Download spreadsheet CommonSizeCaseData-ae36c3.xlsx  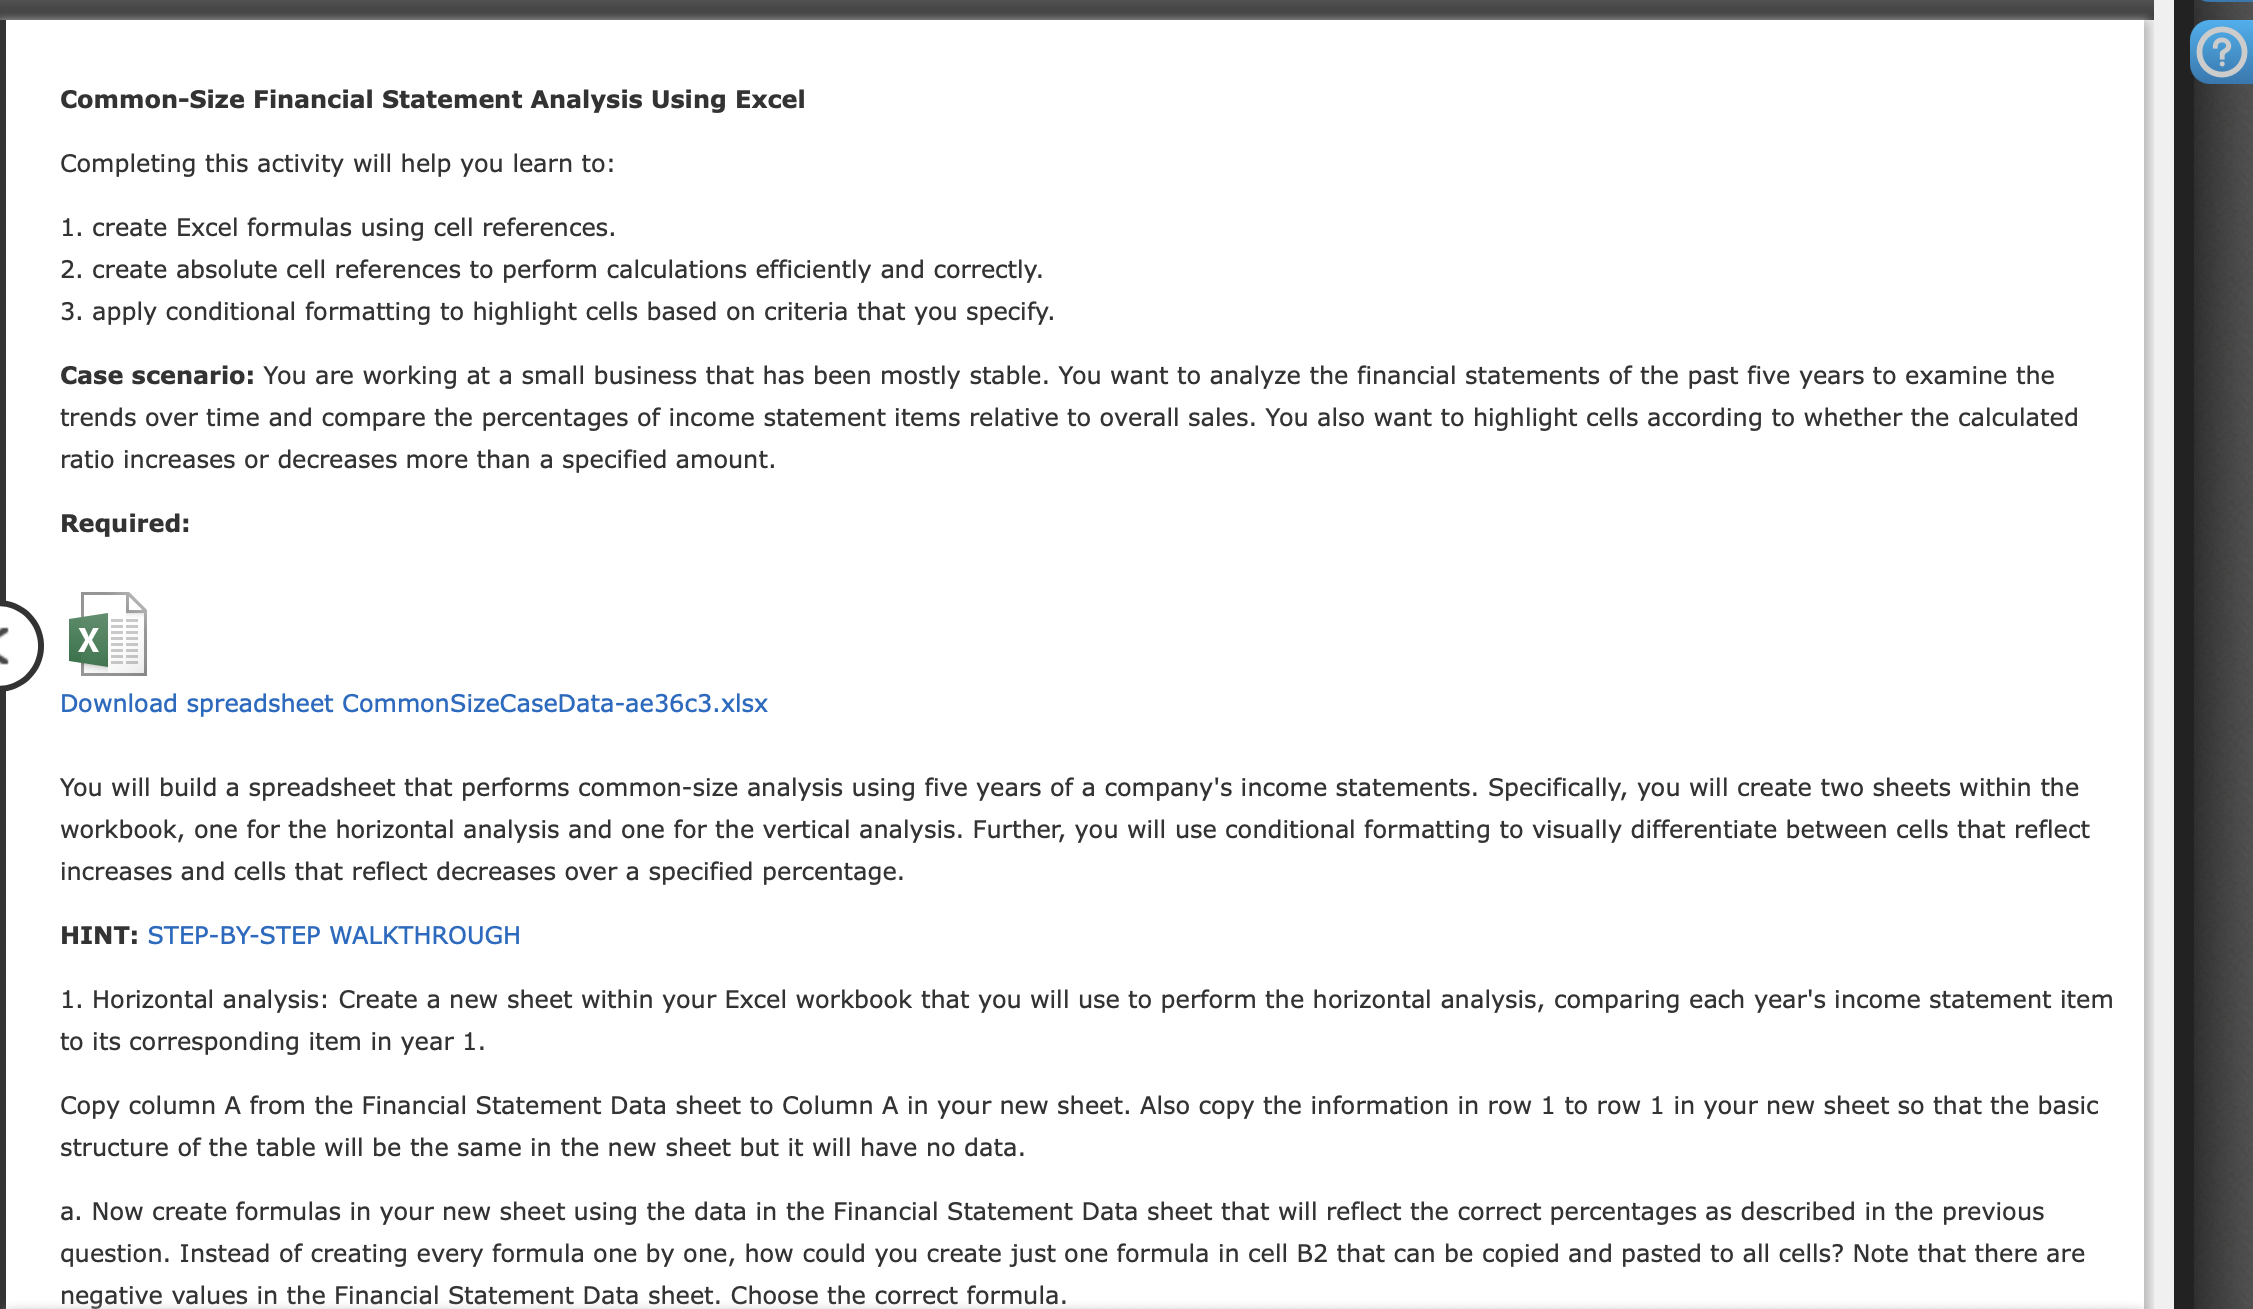click(413, 703)
